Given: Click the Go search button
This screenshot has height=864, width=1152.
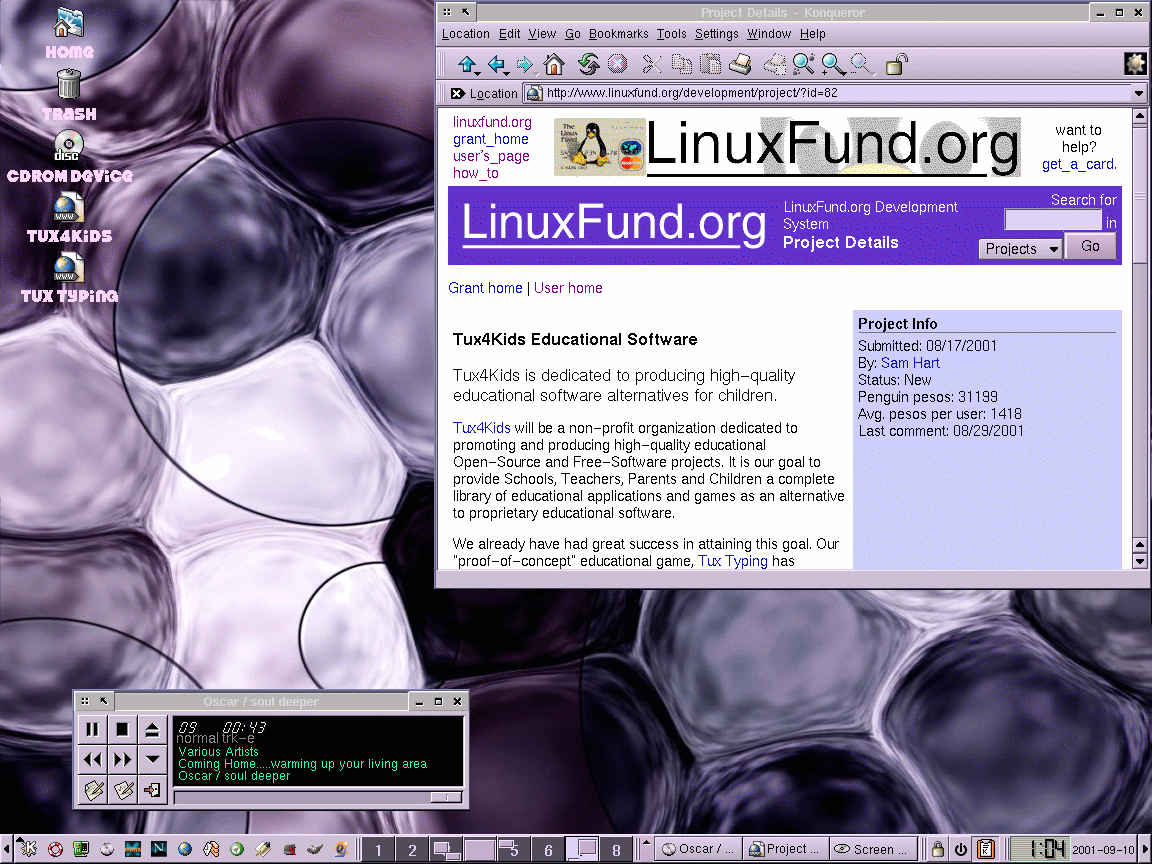Looking at the screenshot, I should click(x=1090, y=246).
